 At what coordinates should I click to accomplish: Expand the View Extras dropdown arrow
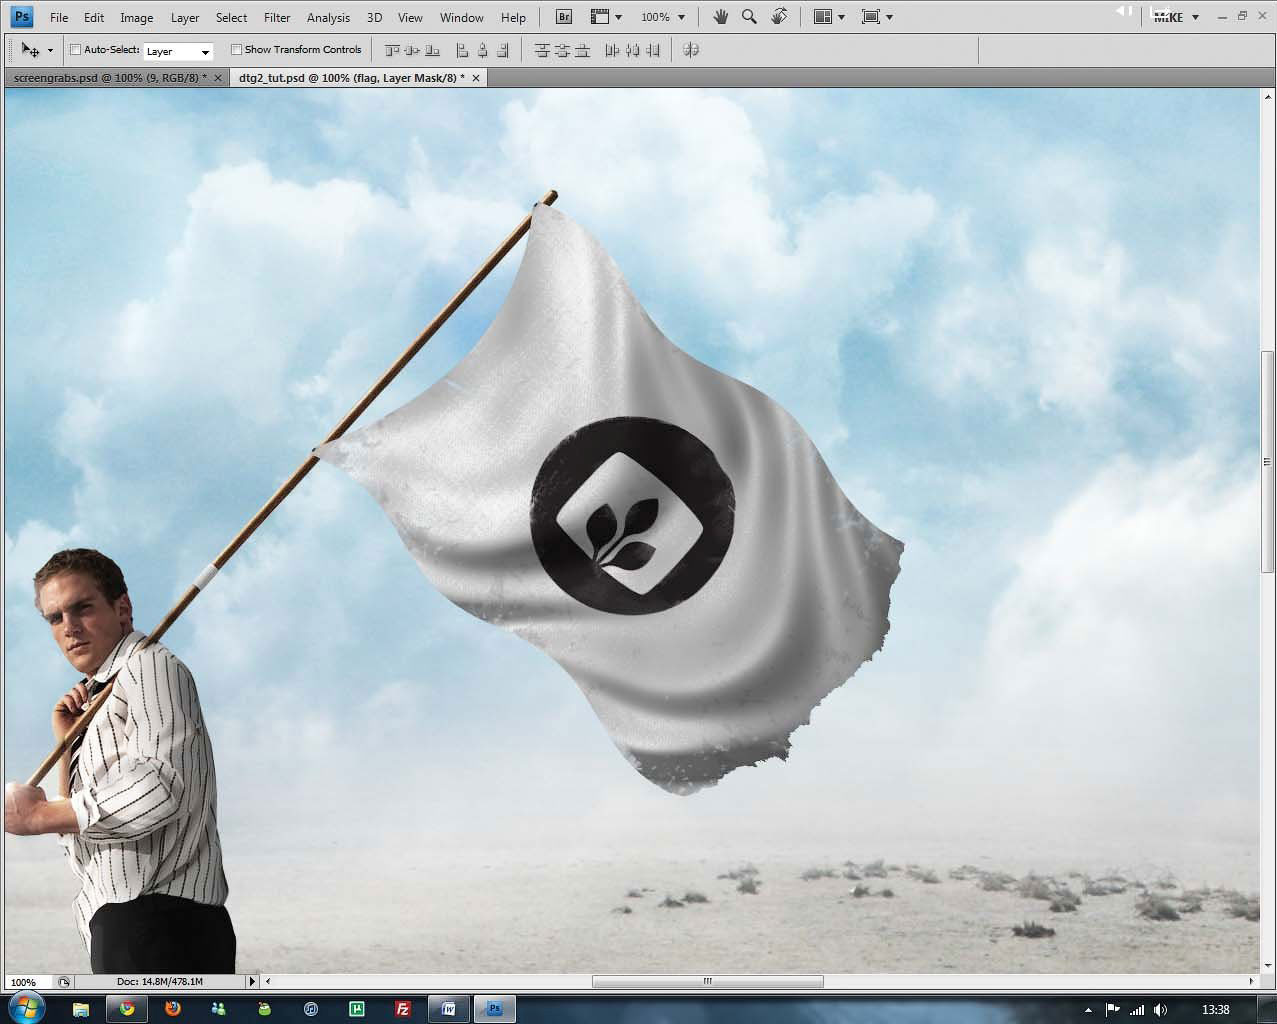click(618, 17)
